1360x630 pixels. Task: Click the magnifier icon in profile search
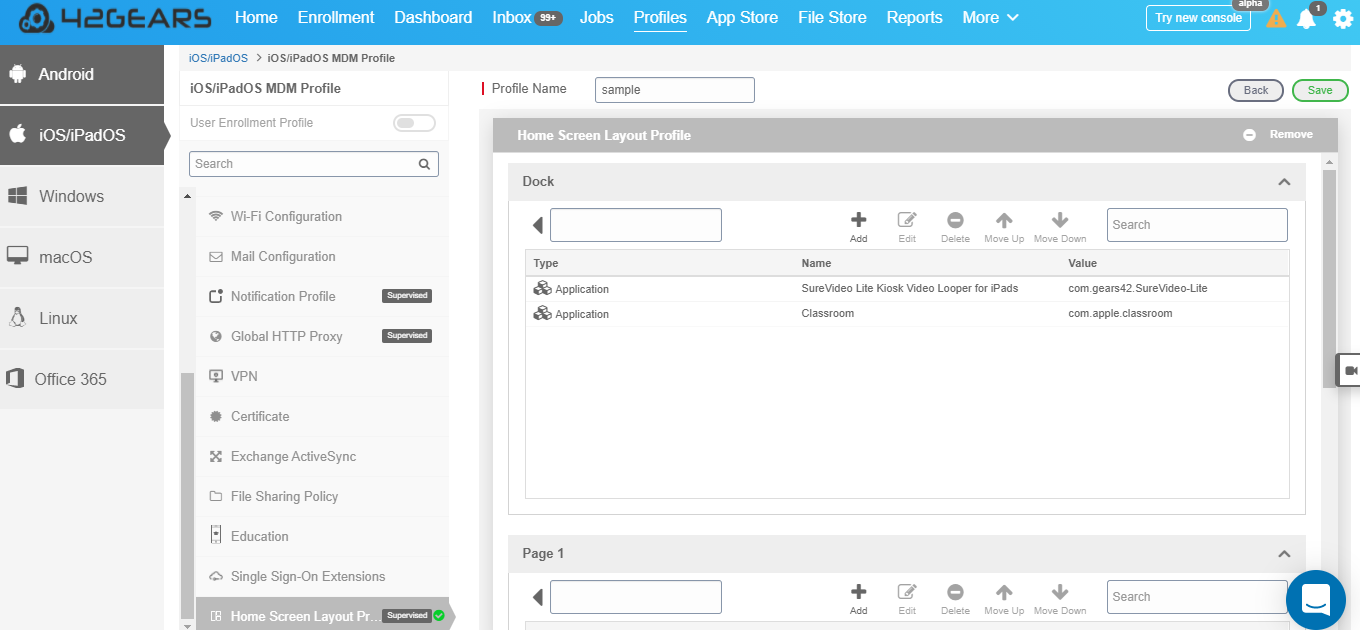coord(424,164)
